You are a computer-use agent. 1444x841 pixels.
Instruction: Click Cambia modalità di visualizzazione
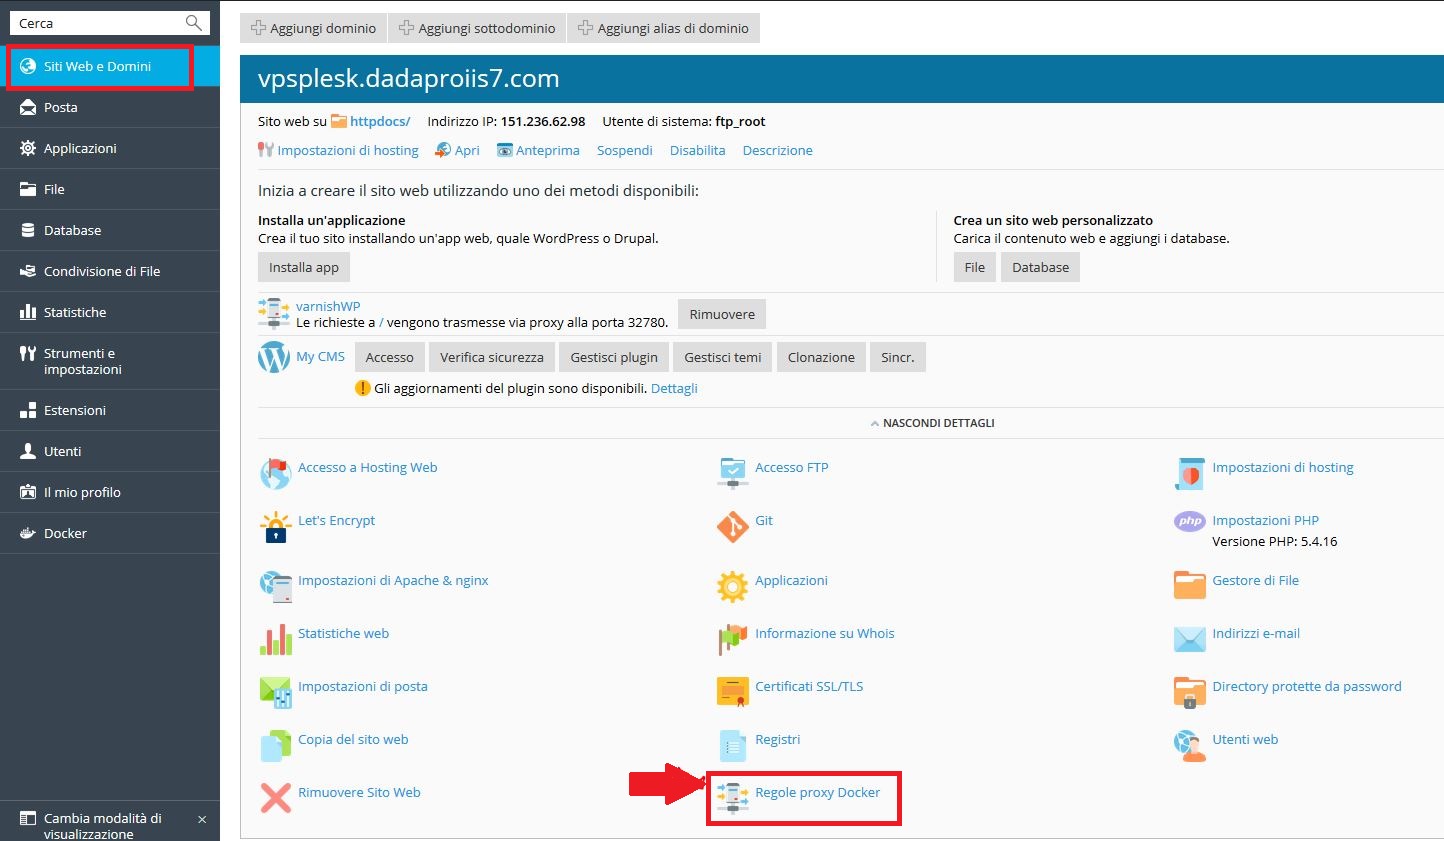[102, 825]
